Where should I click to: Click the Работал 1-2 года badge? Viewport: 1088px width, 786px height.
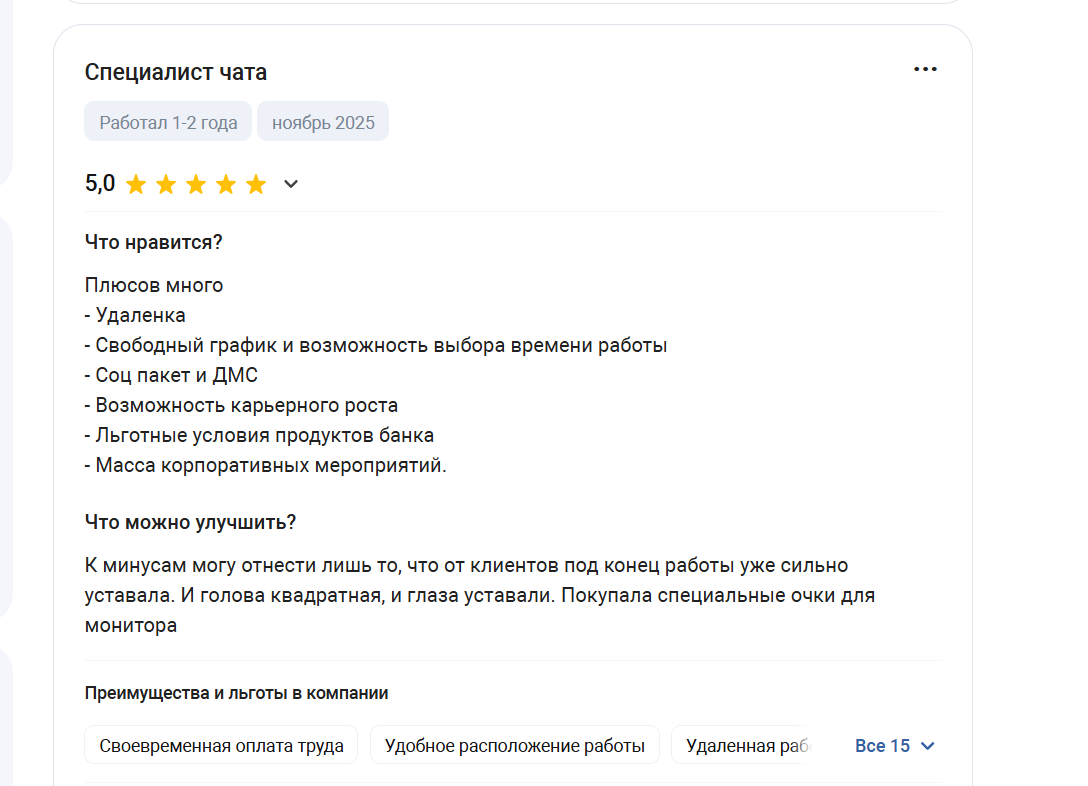168,122
